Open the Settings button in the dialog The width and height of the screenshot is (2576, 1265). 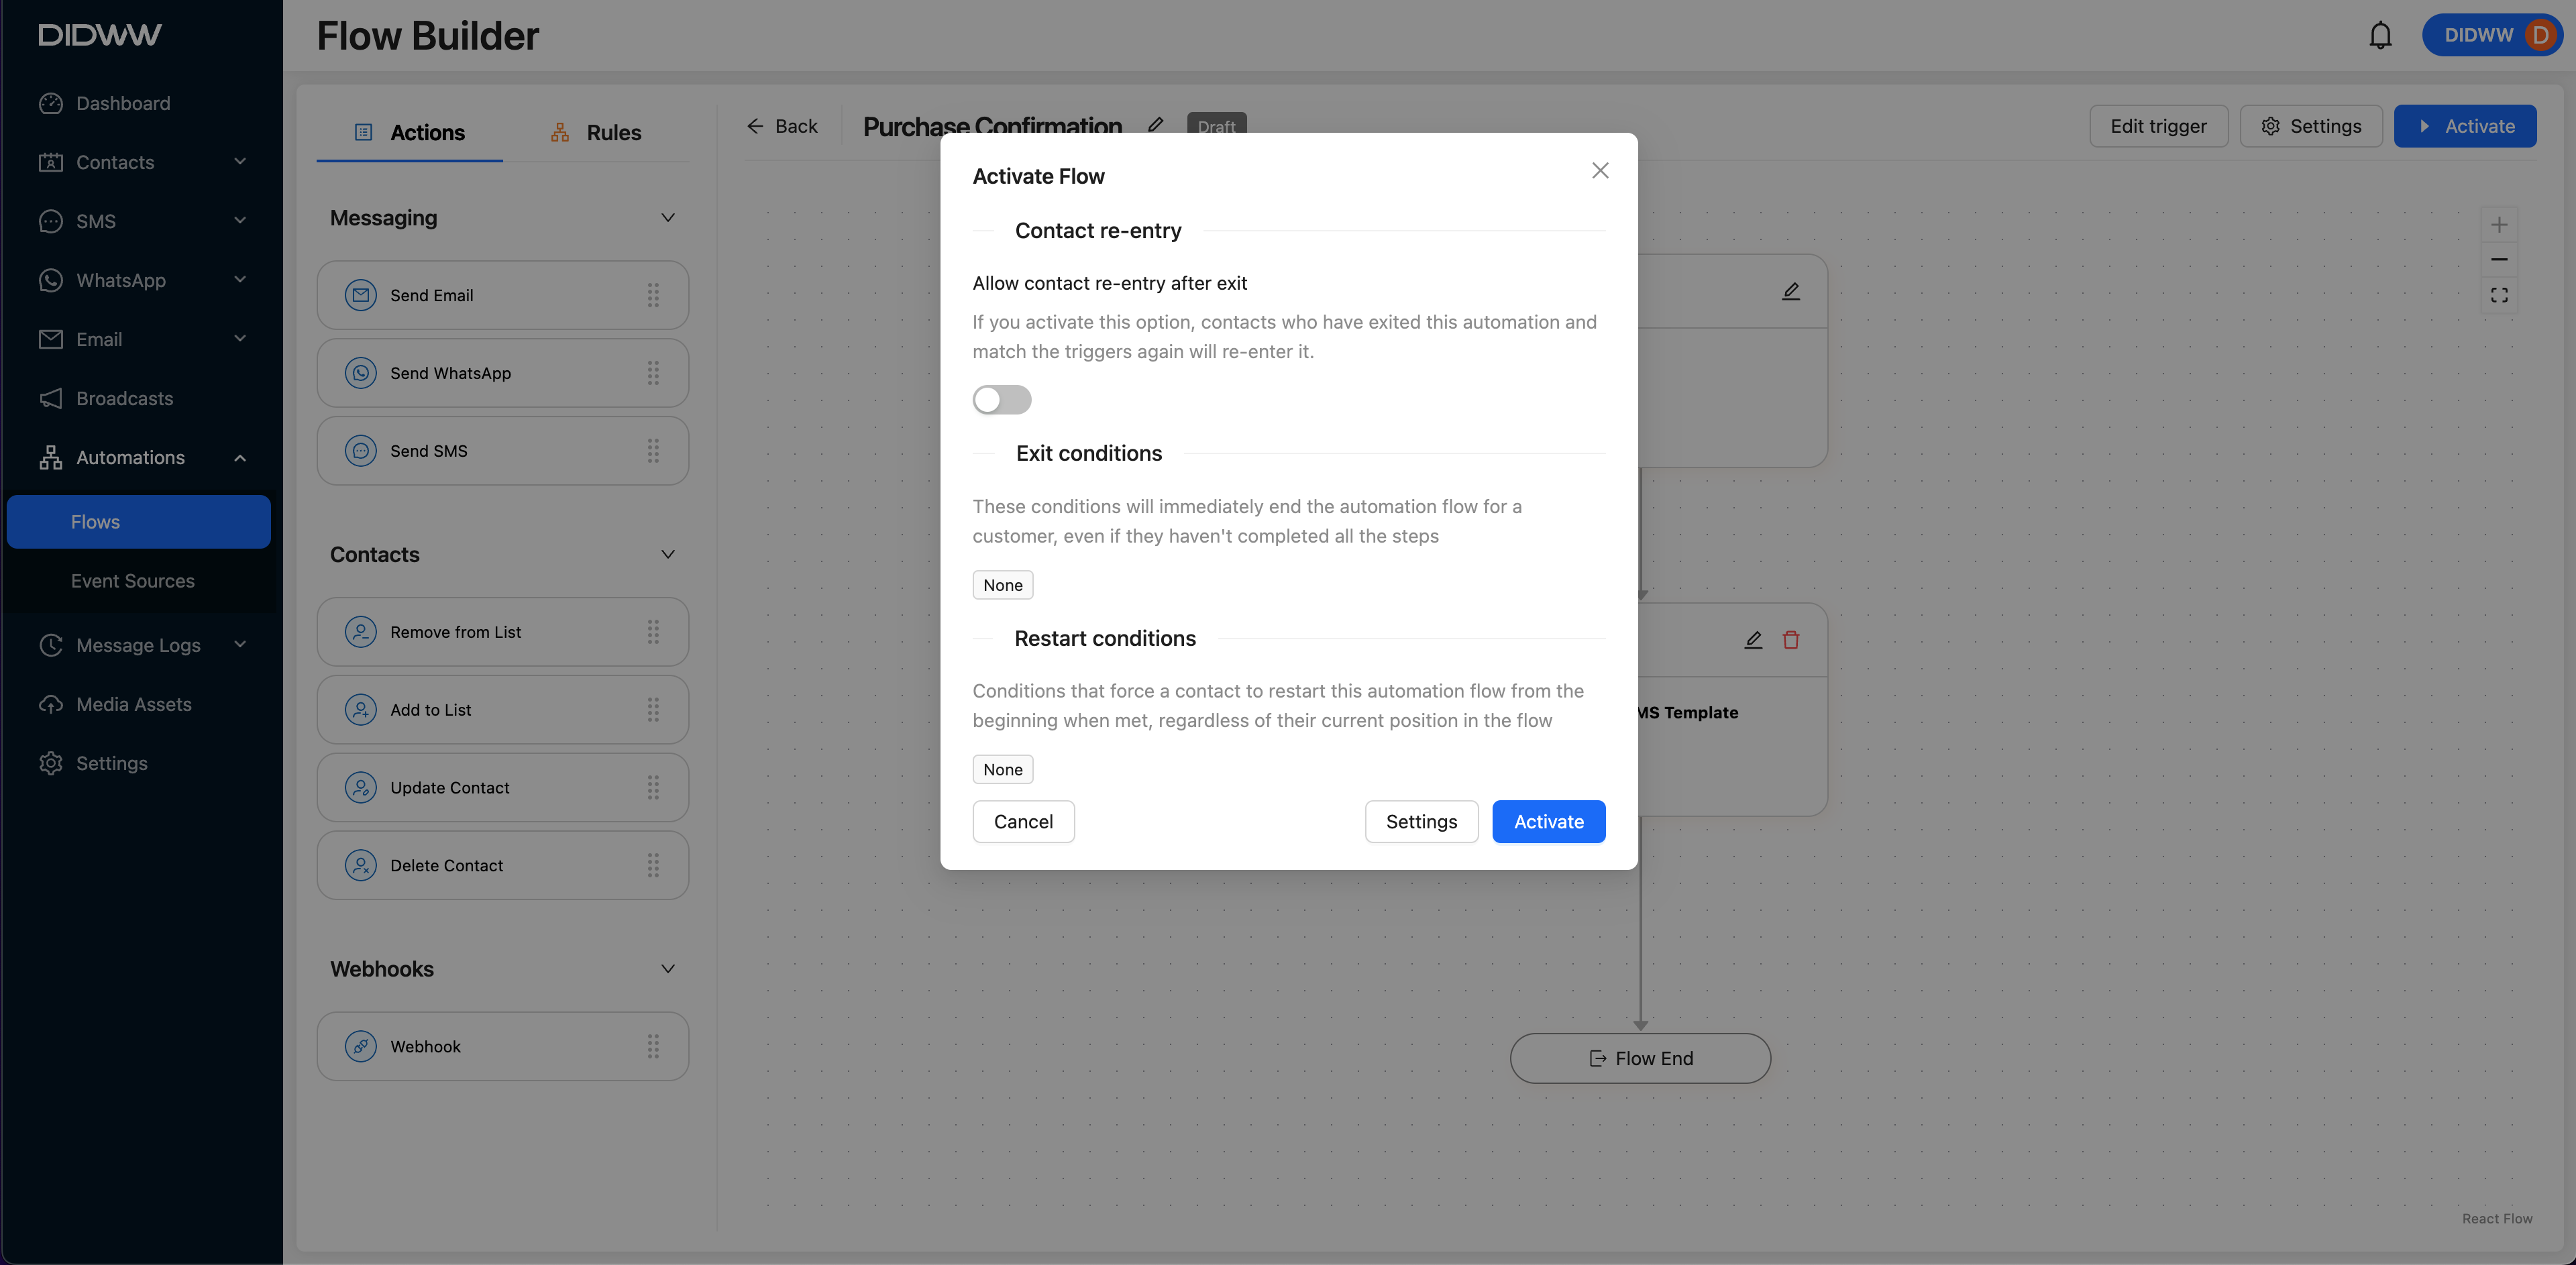(x=1420, y=821)
